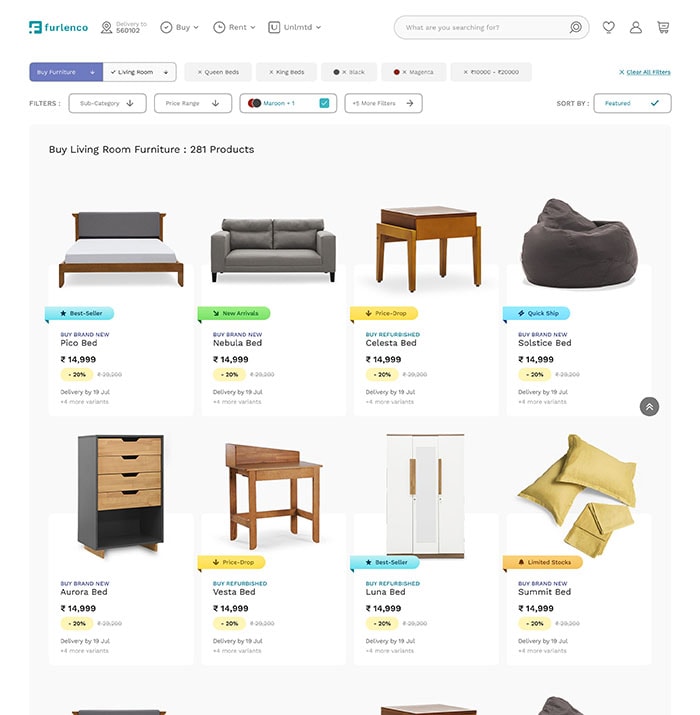
Task: Click the search magnifier icon
Action: (576, 27)
